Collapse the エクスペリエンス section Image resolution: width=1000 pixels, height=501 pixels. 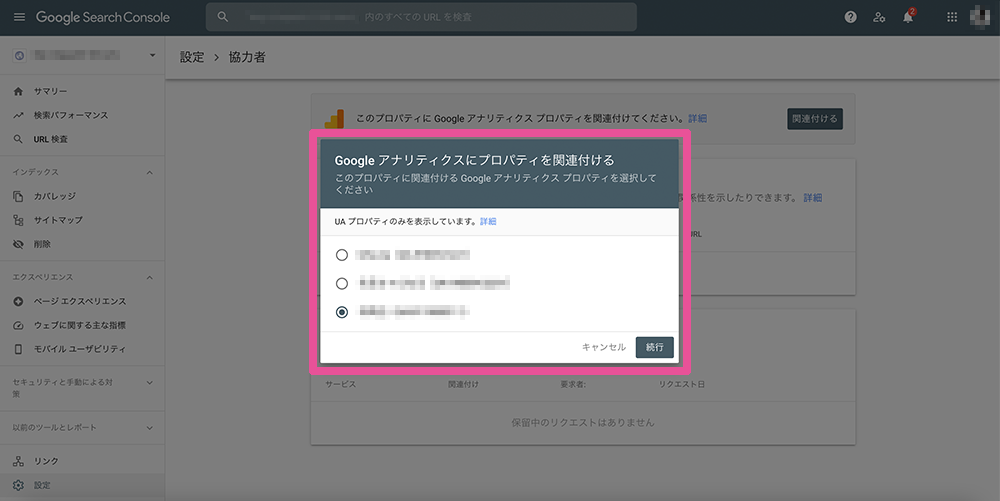pyautogui.click(x=150, y=277)
